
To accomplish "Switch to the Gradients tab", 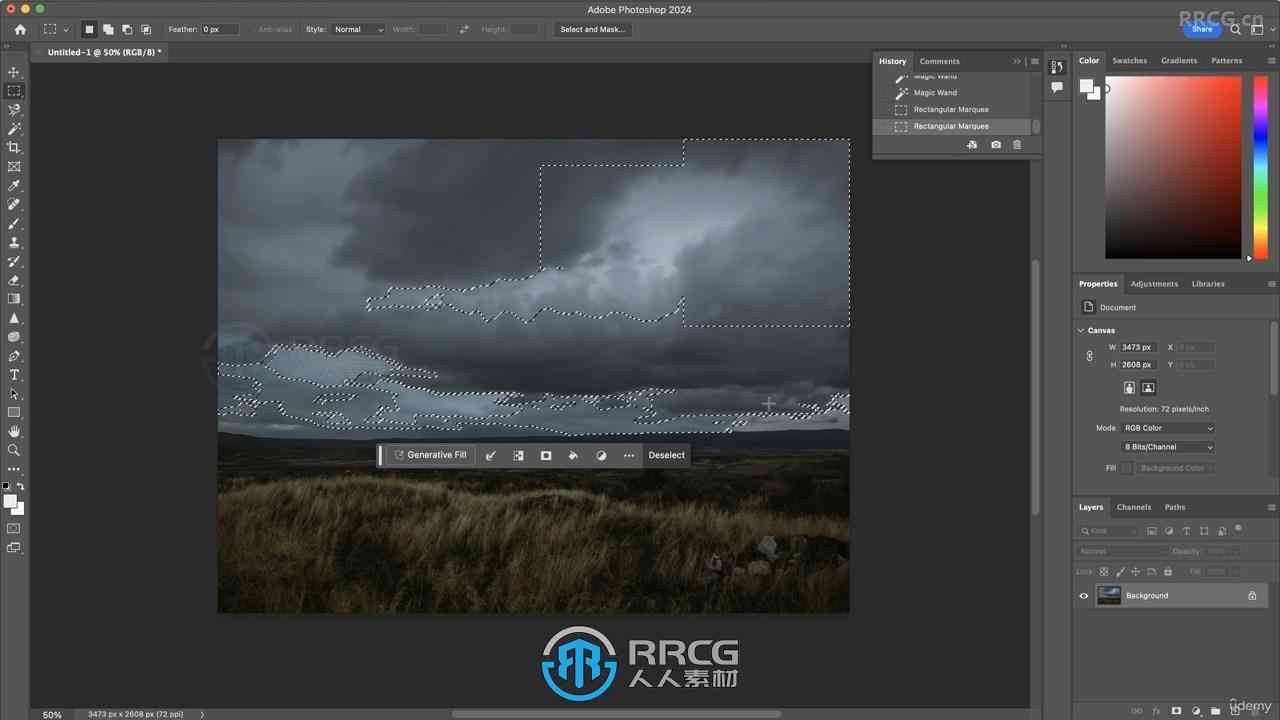I will pos(1179,61).
